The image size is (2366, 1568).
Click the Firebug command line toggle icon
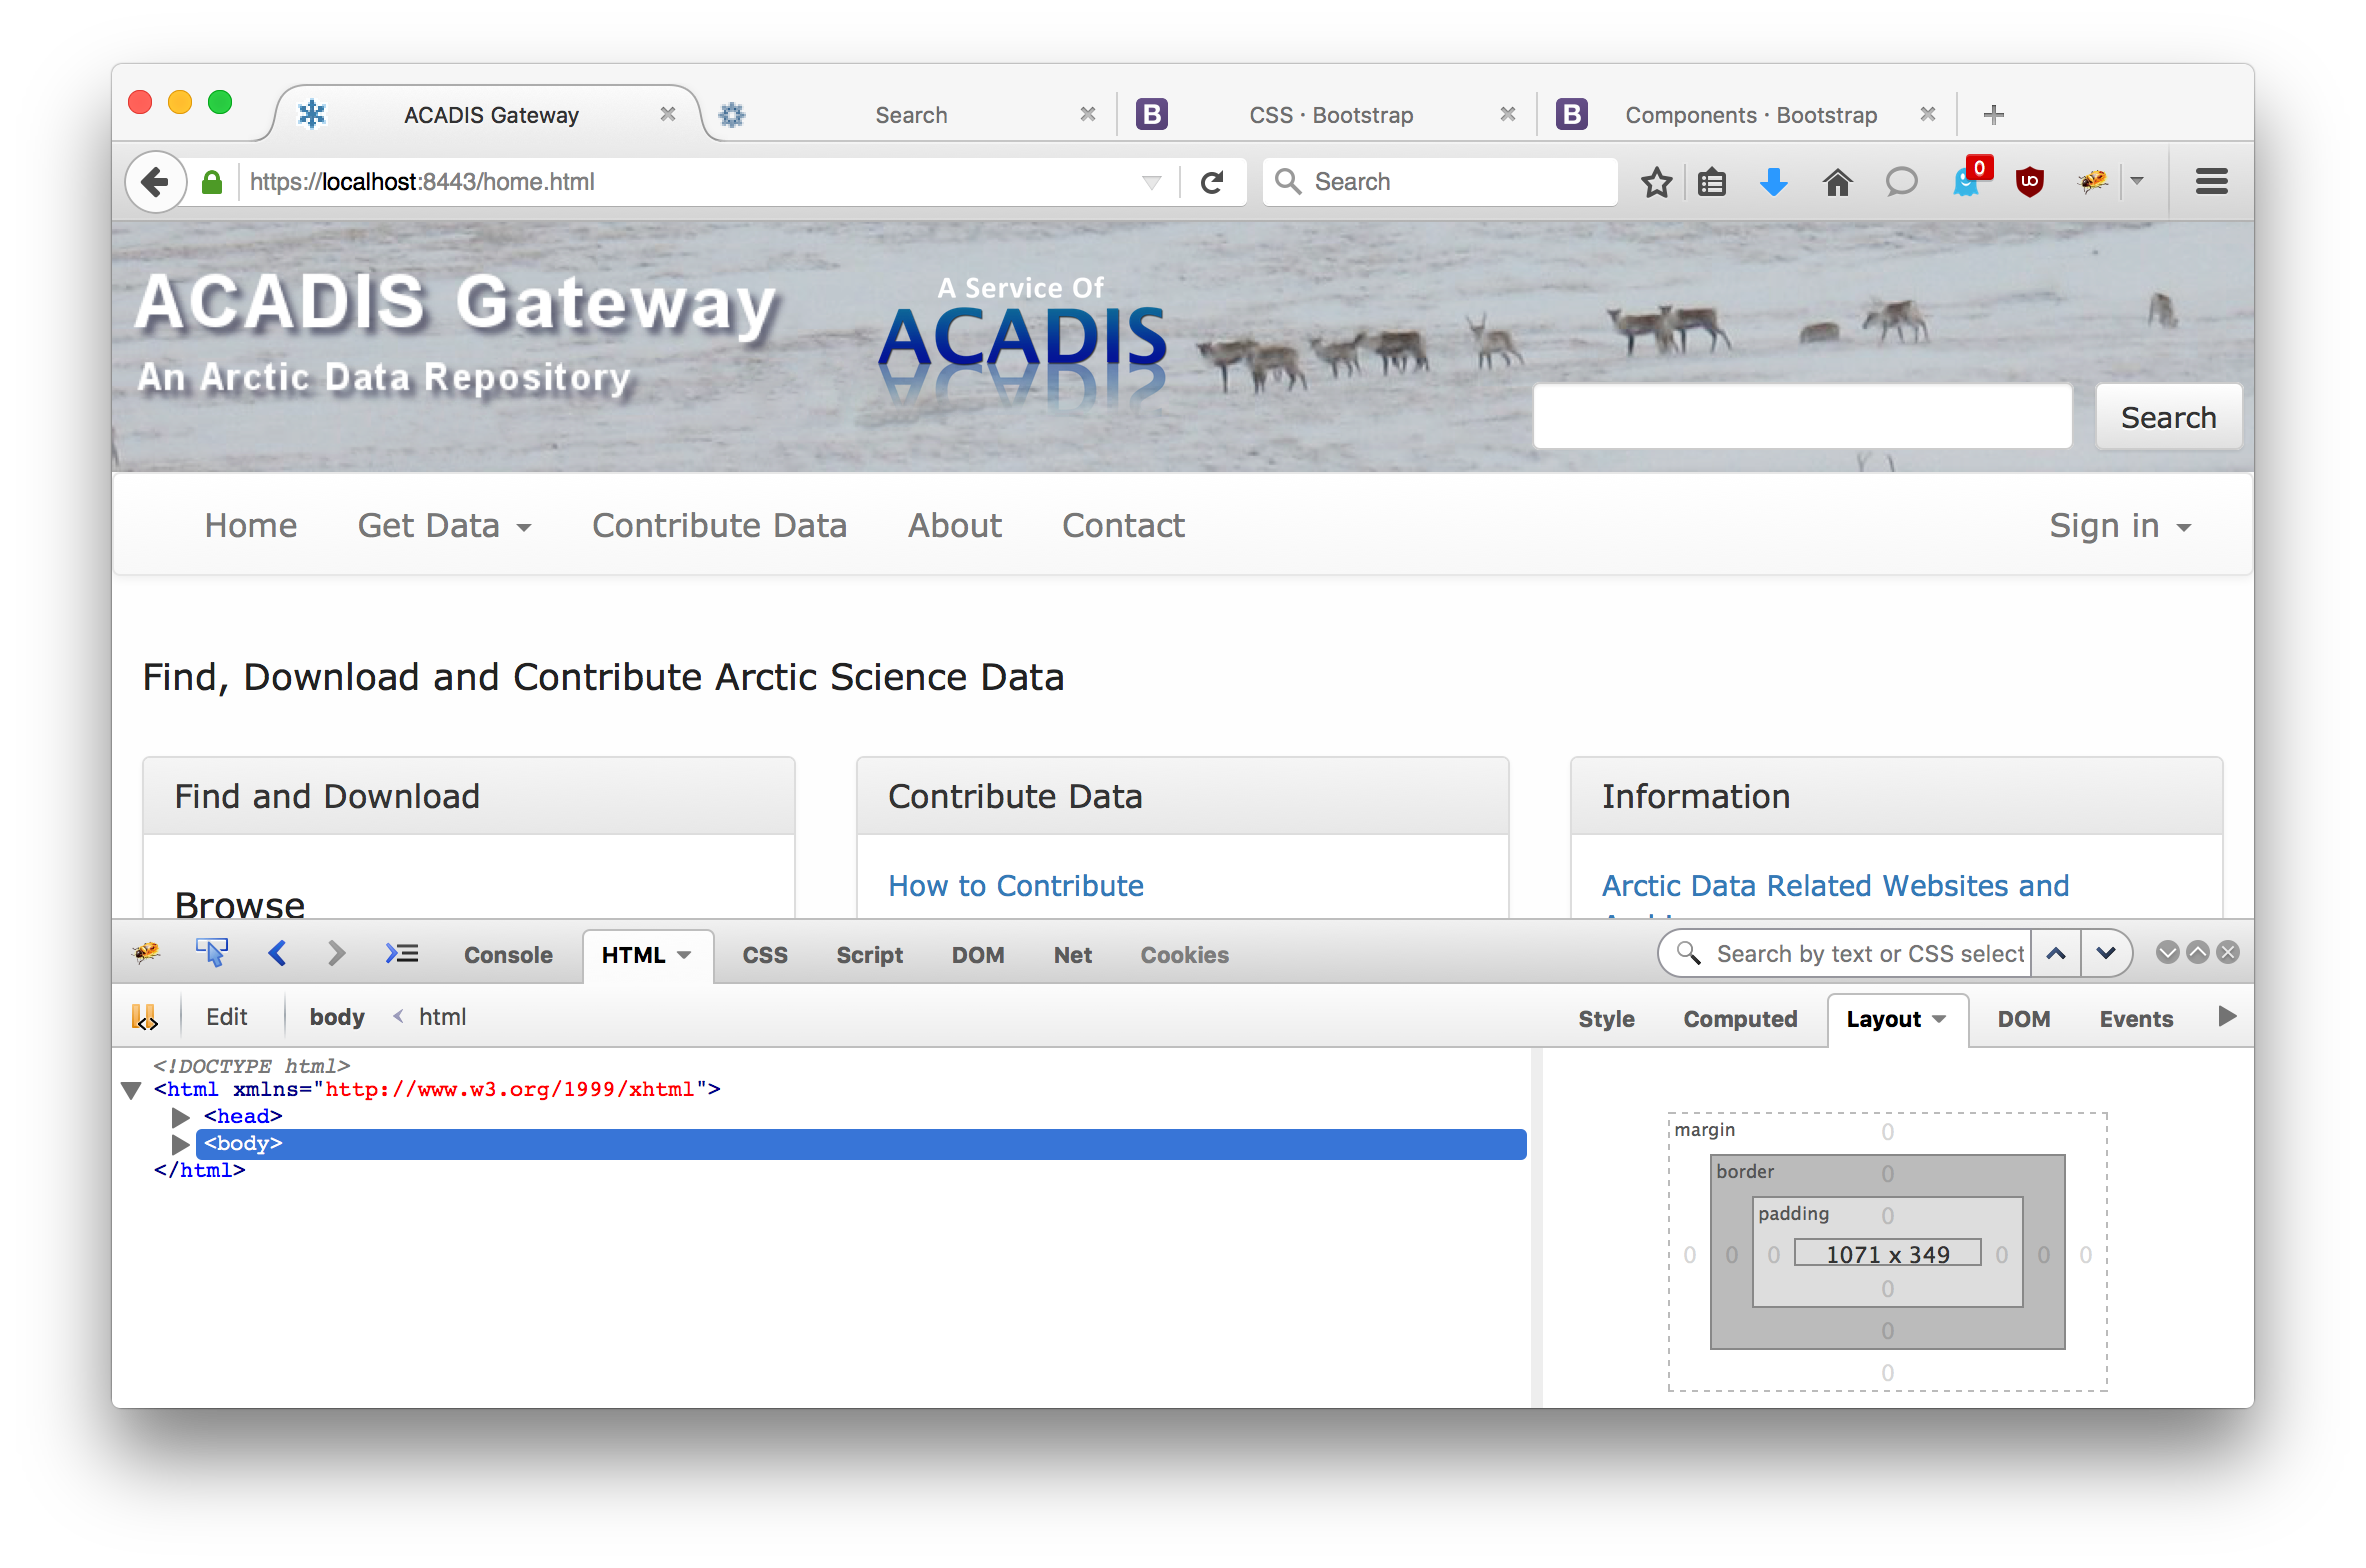(402, 953)
